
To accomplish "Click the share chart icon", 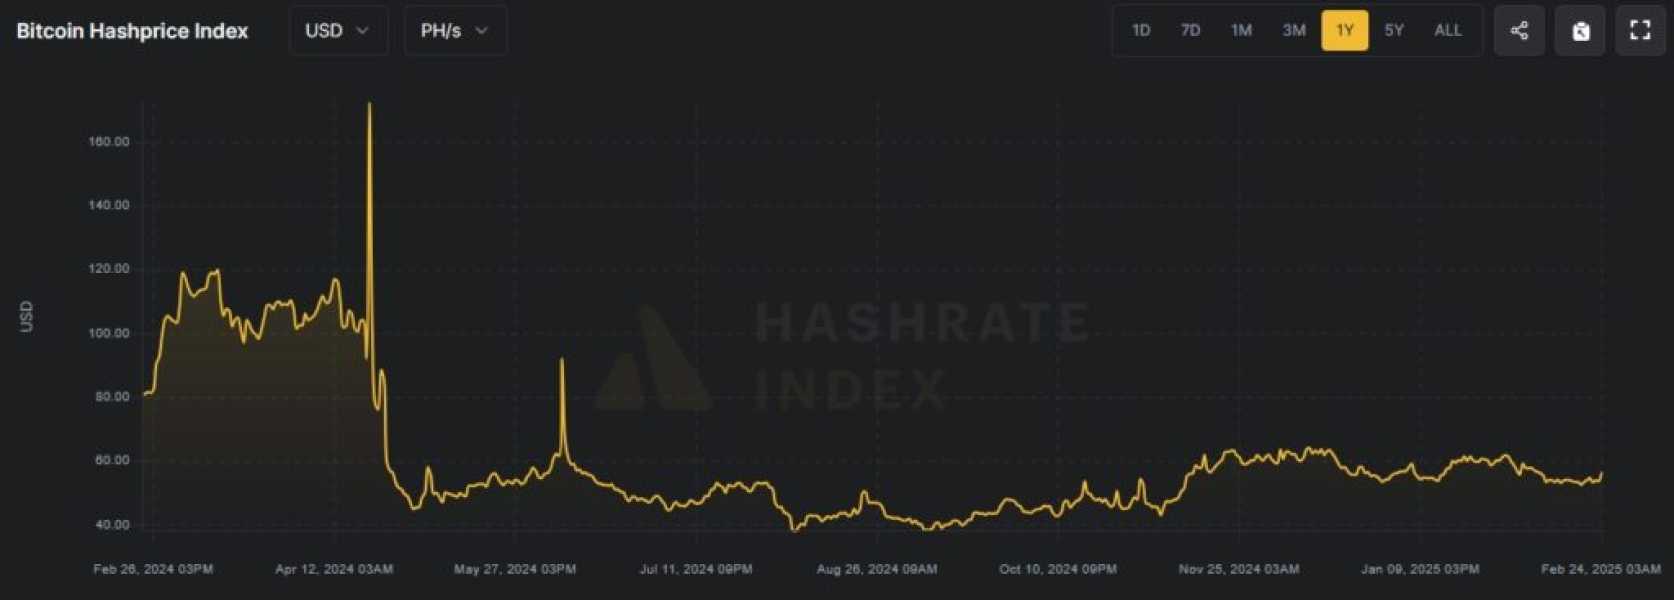I will coord(1519,30).
